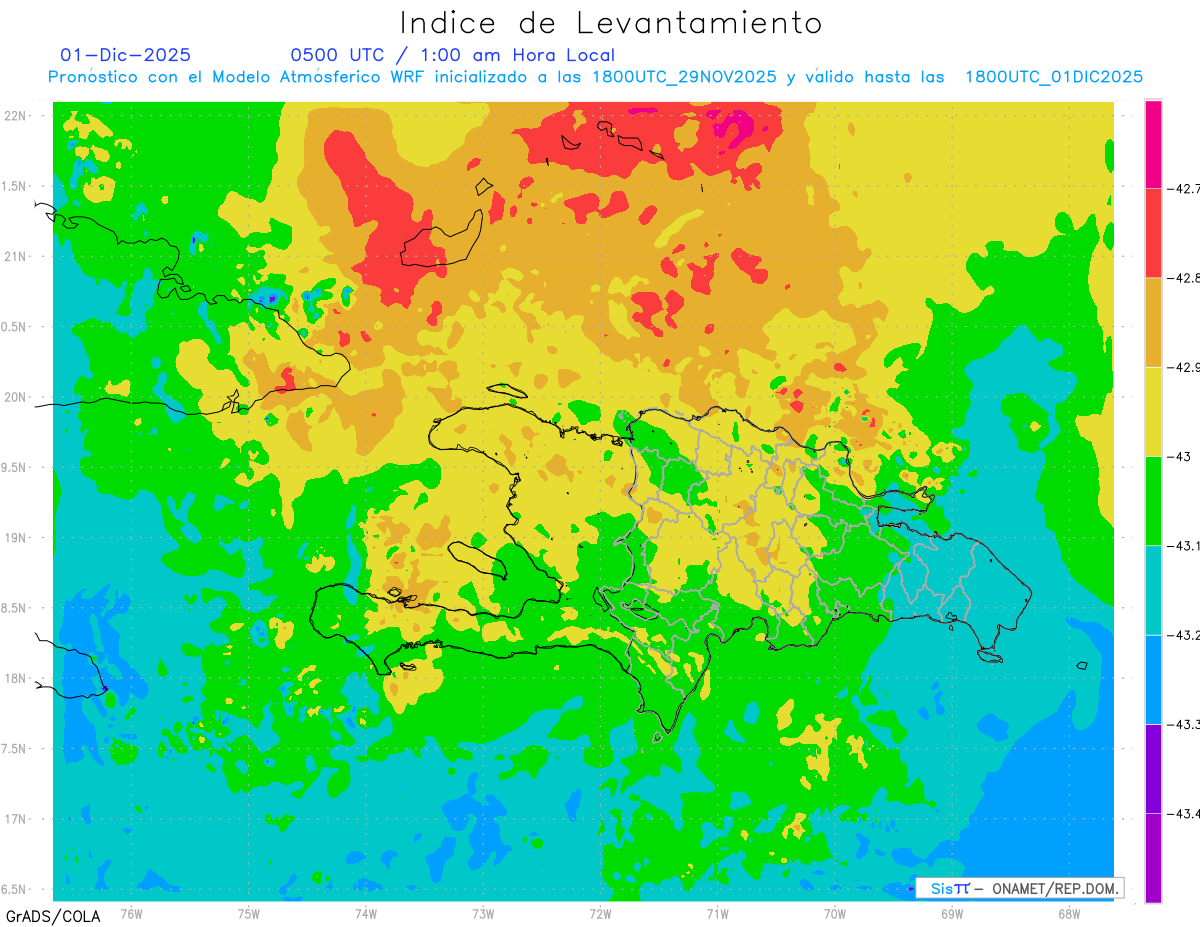1200x927 pixels.
Task: Pick the blue legend segment below -43.2
Action: point(1153,679)
